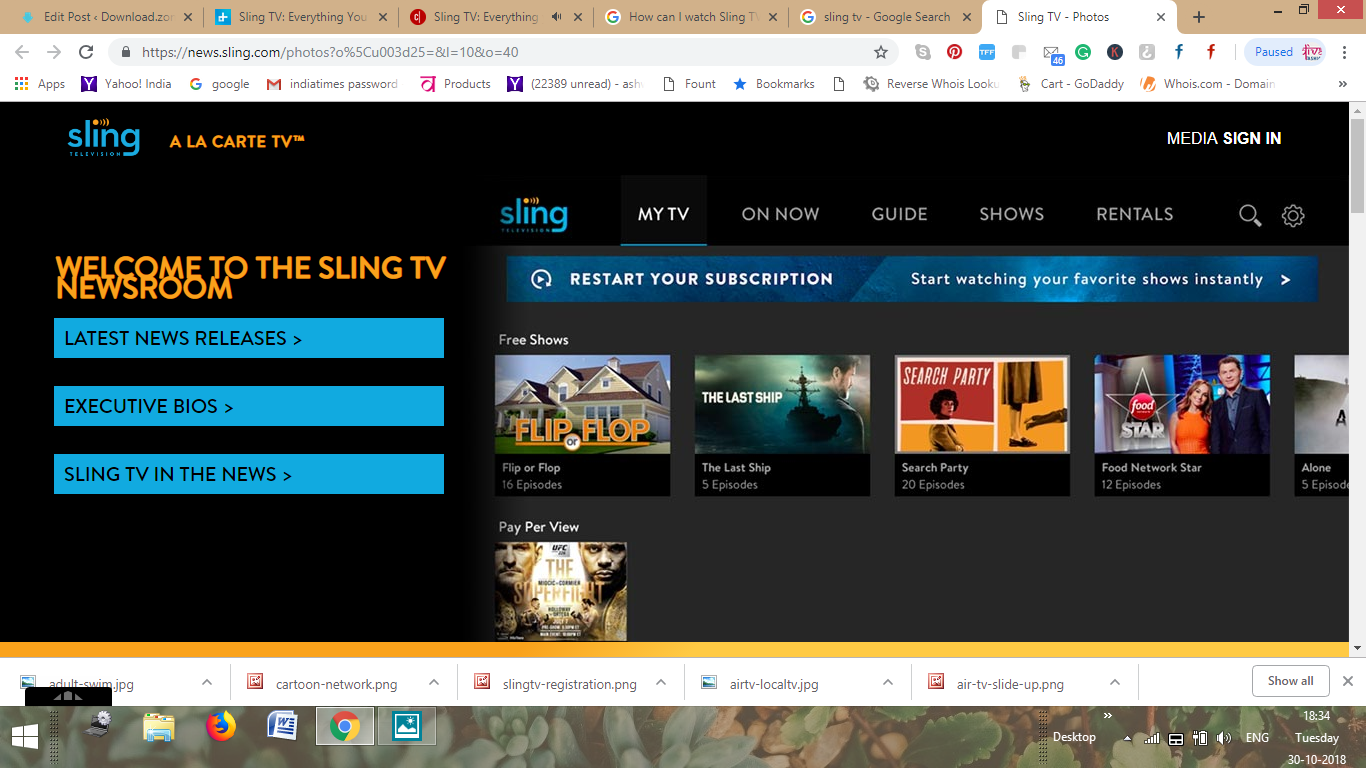
Task: Click the Skype extension icon
Action: click(x=922, y=52)
